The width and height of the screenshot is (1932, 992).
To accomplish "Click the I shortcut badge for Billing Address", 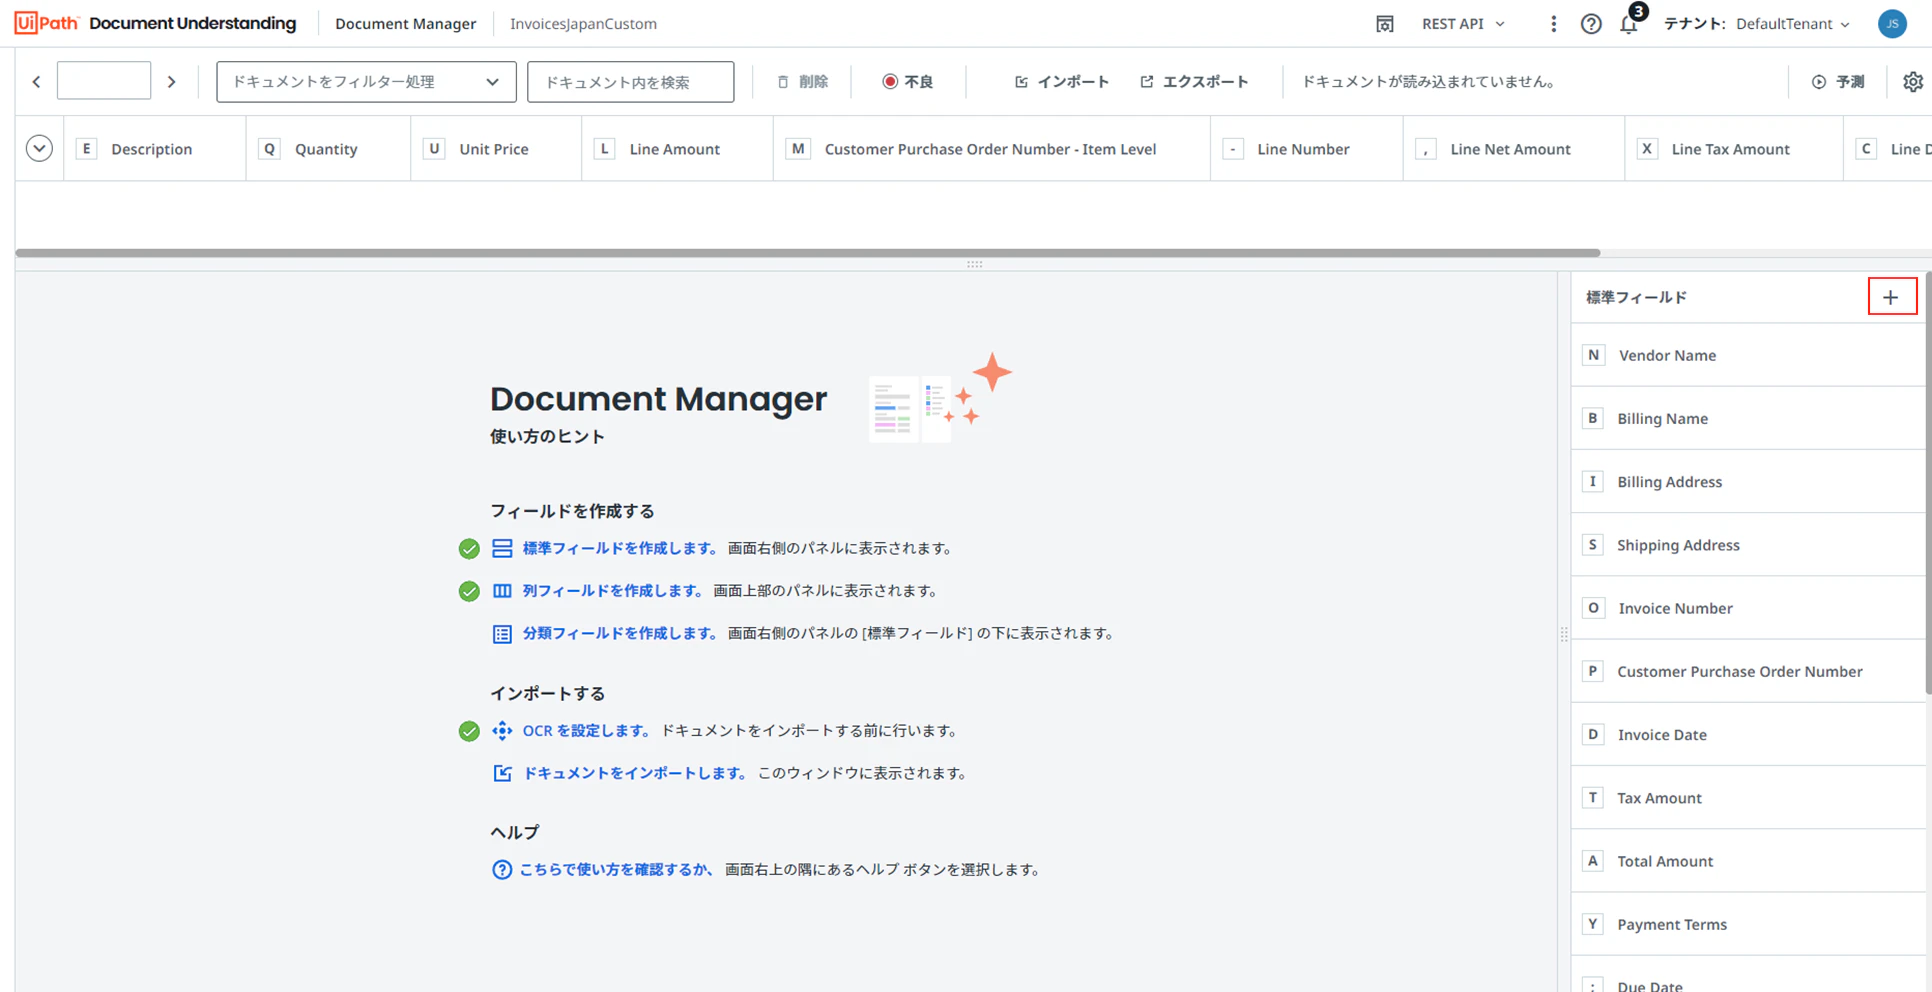I will [x=1593, y=481].
